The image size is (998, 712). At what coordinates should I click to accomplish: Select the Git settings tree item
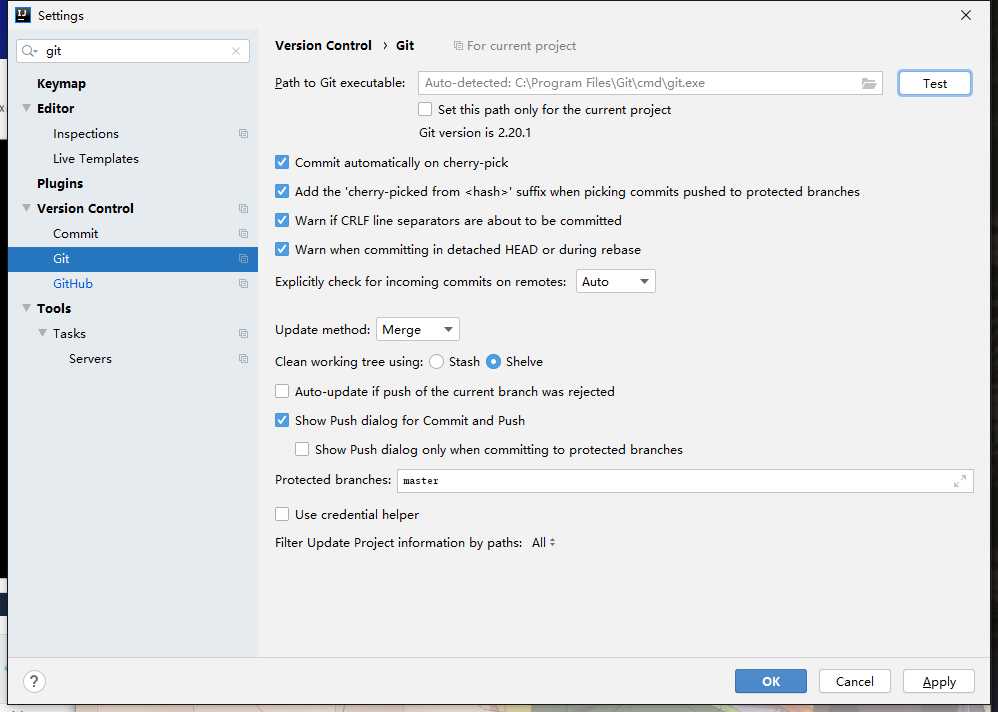(x=132, y=259)
